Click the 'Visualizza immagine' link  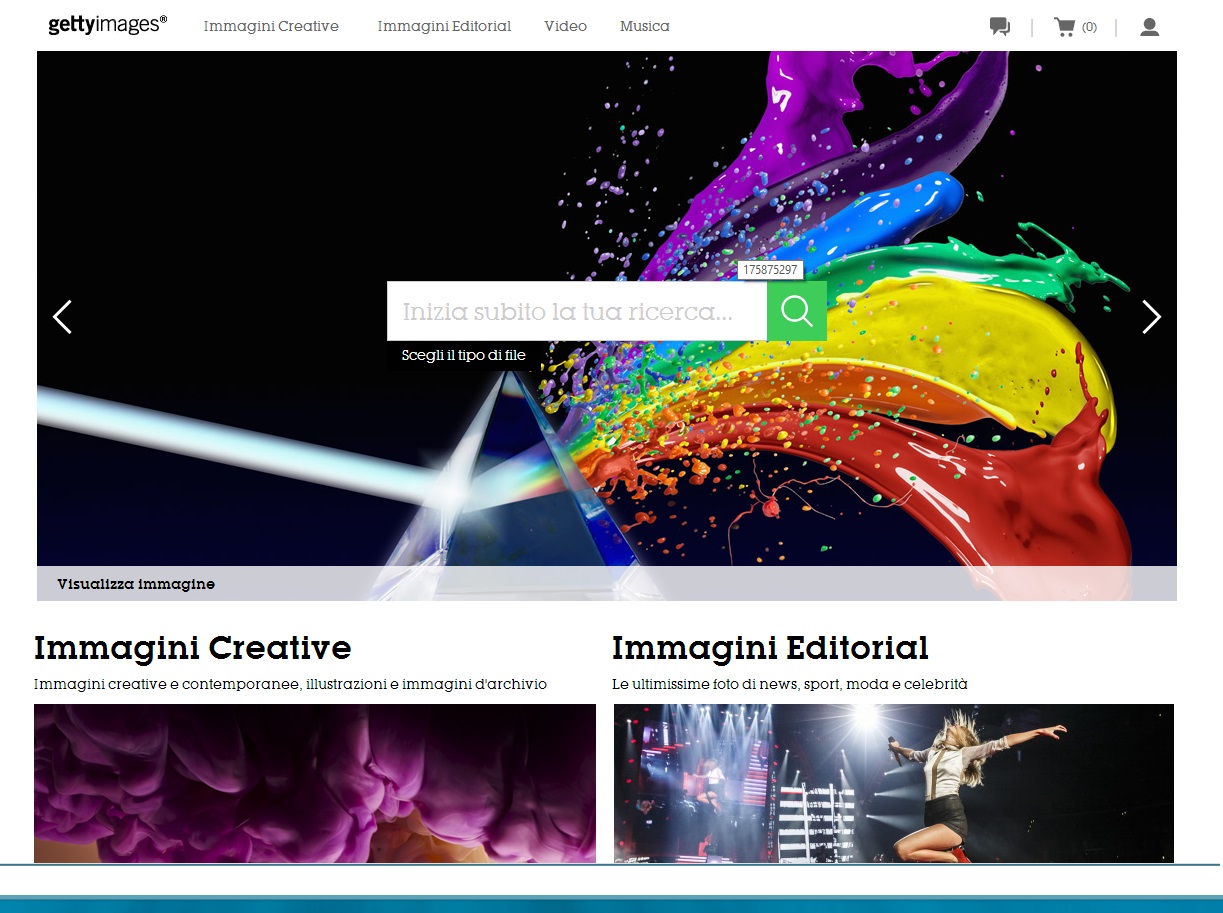136,584
